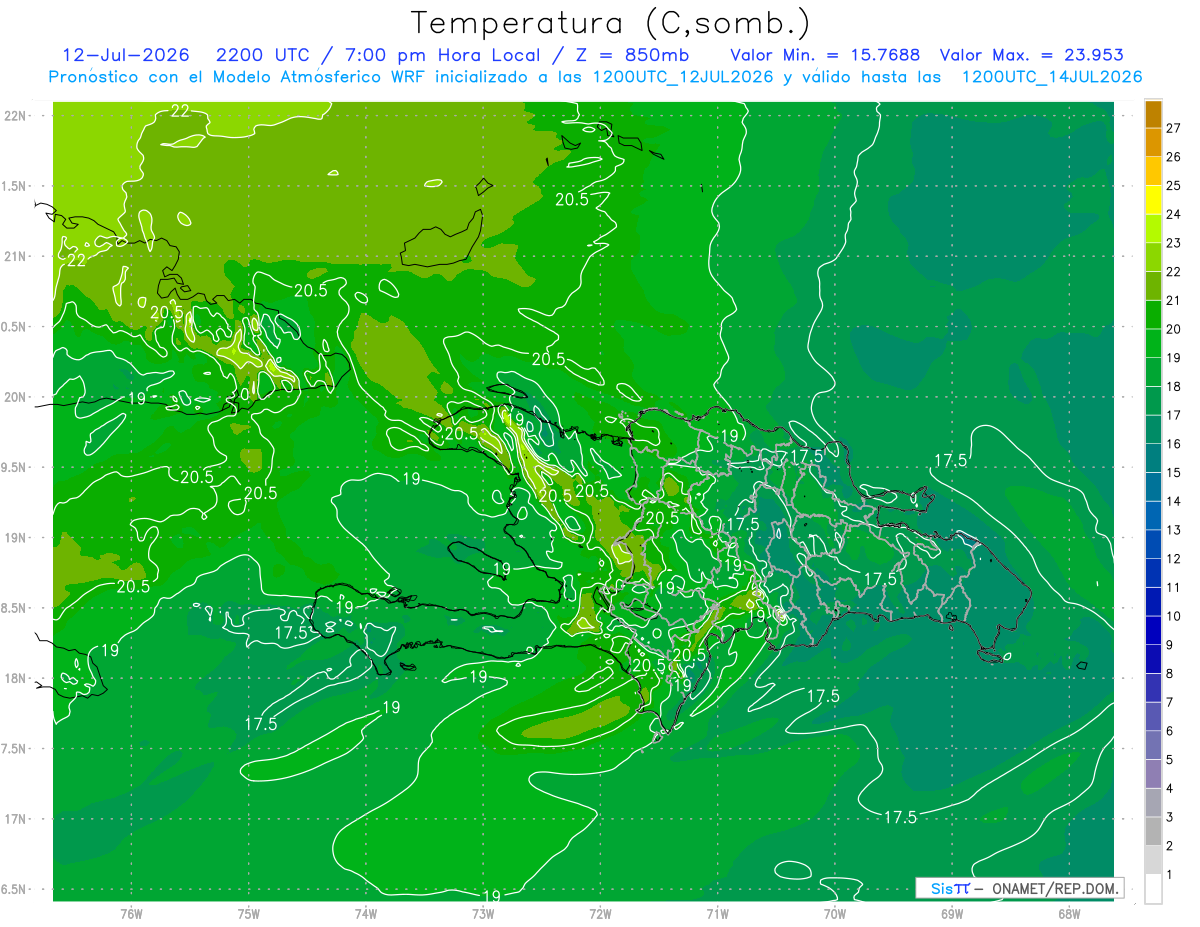
Task: Click the color scale label '21'
Action: pos(1174,301)
